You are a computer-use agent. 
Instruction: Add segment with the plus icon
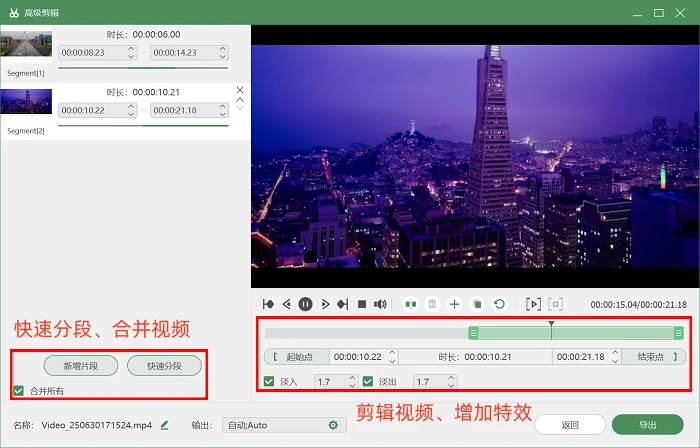pos(454,304)
